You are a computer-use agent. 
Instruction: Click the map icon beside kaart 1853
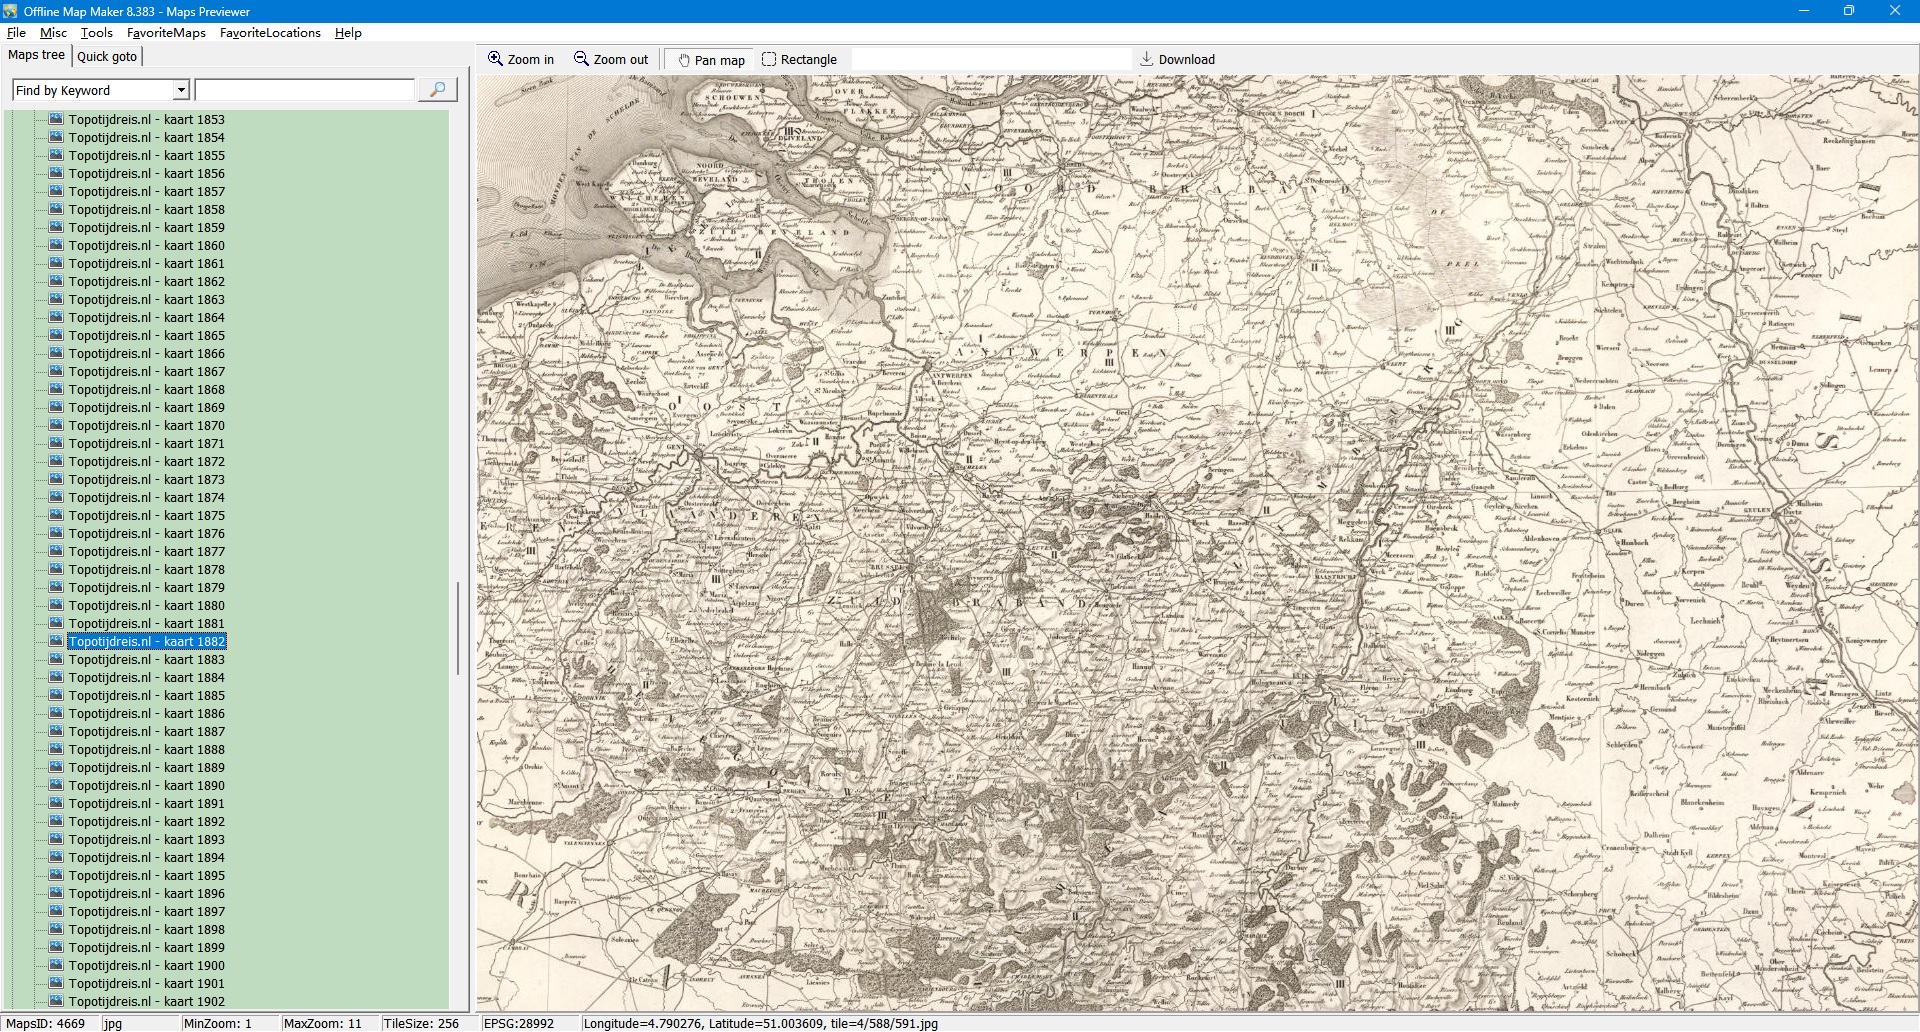[x=56, y=119]
